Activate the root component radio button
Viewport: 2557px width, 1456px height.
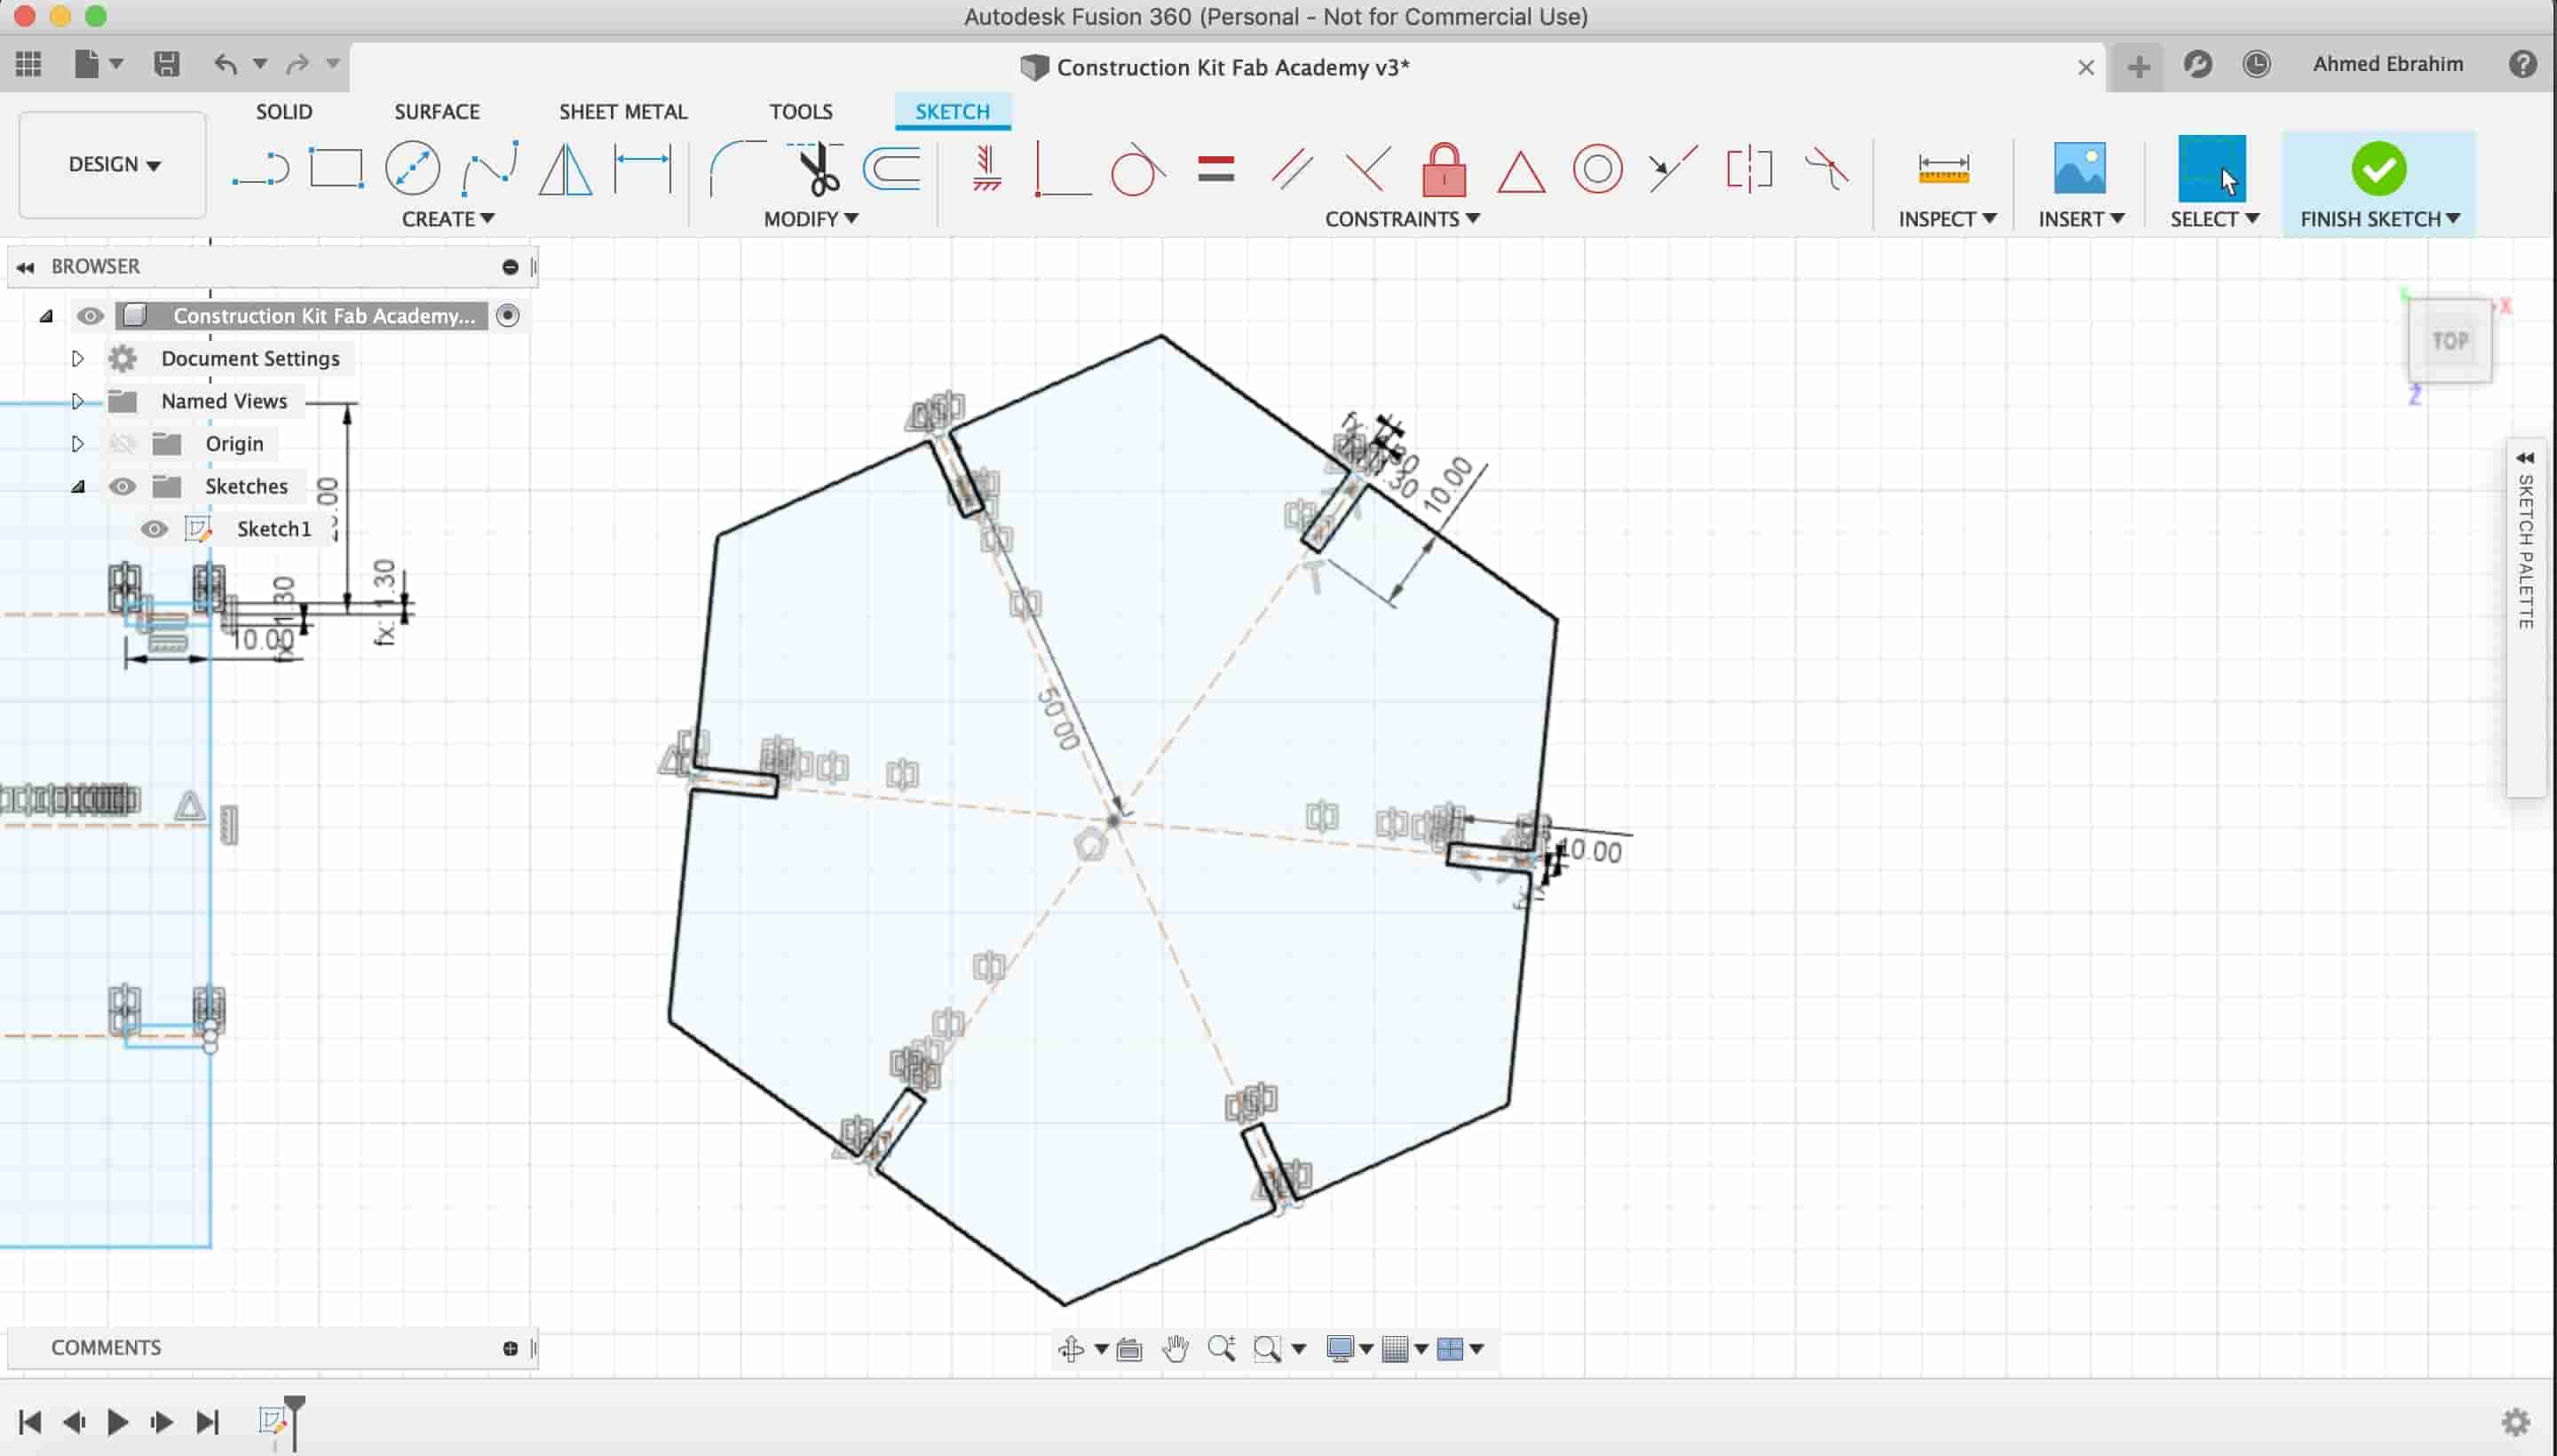point(508,316)
